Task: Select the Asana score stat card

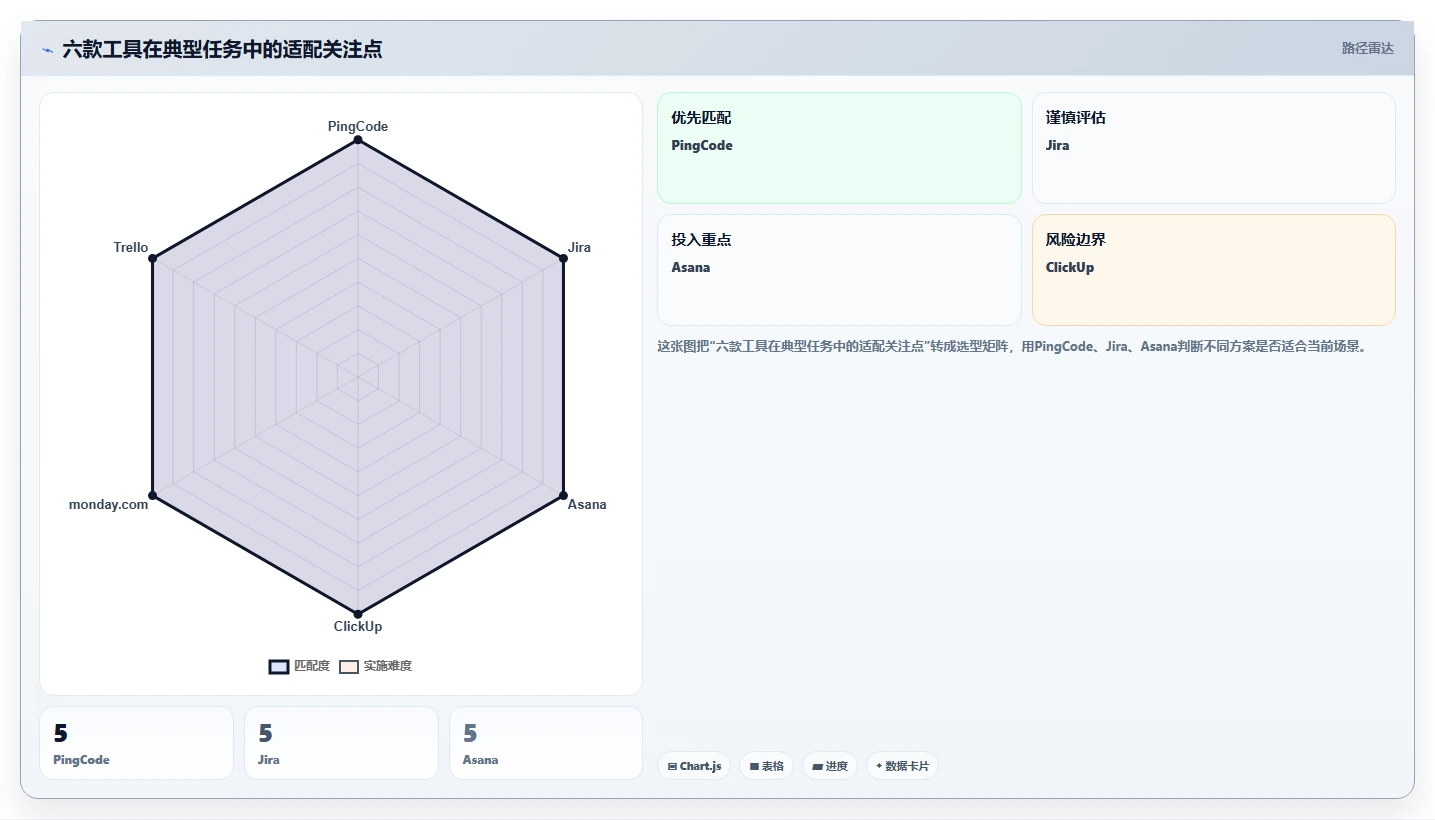Action: [x=546, y=743]
